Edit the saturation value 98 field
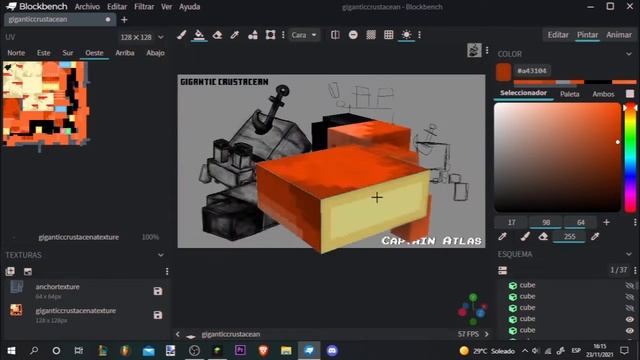640x360 pixels. coord(546,222)
